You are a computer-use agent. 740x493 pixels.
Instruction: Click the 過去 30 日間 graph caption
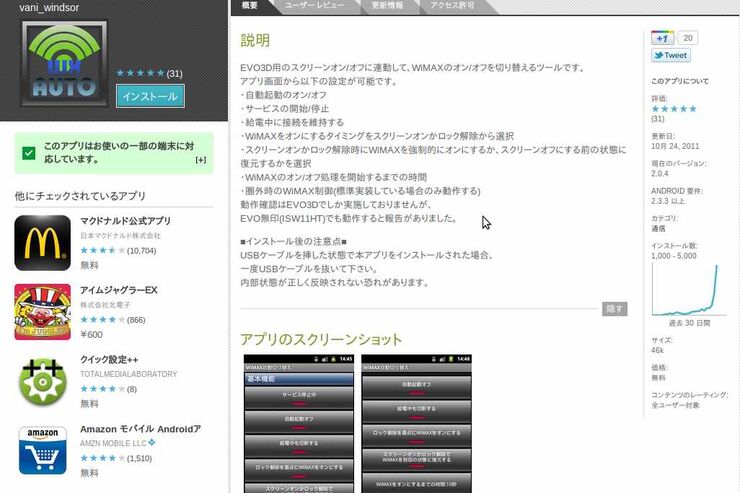pos(689,323)
